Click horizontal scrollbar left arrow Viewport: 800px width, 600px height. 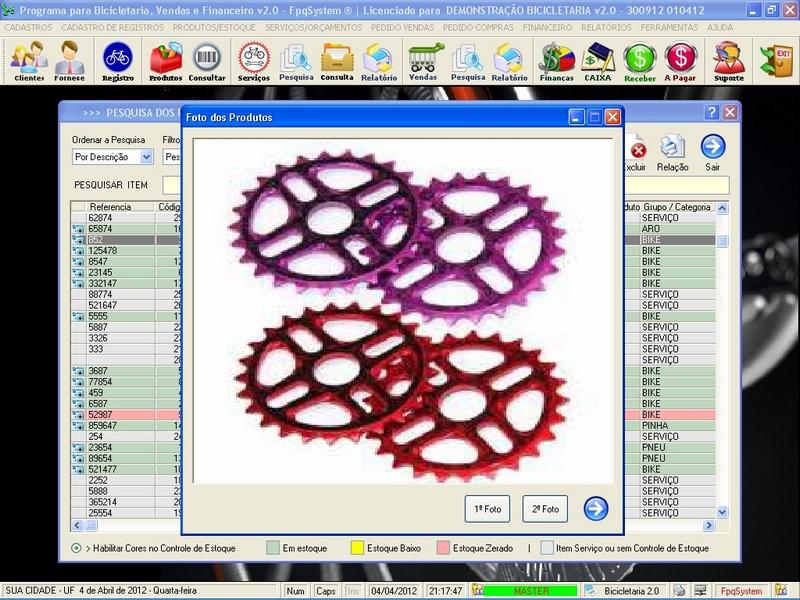pyautogui.click(x=77, y=525)
